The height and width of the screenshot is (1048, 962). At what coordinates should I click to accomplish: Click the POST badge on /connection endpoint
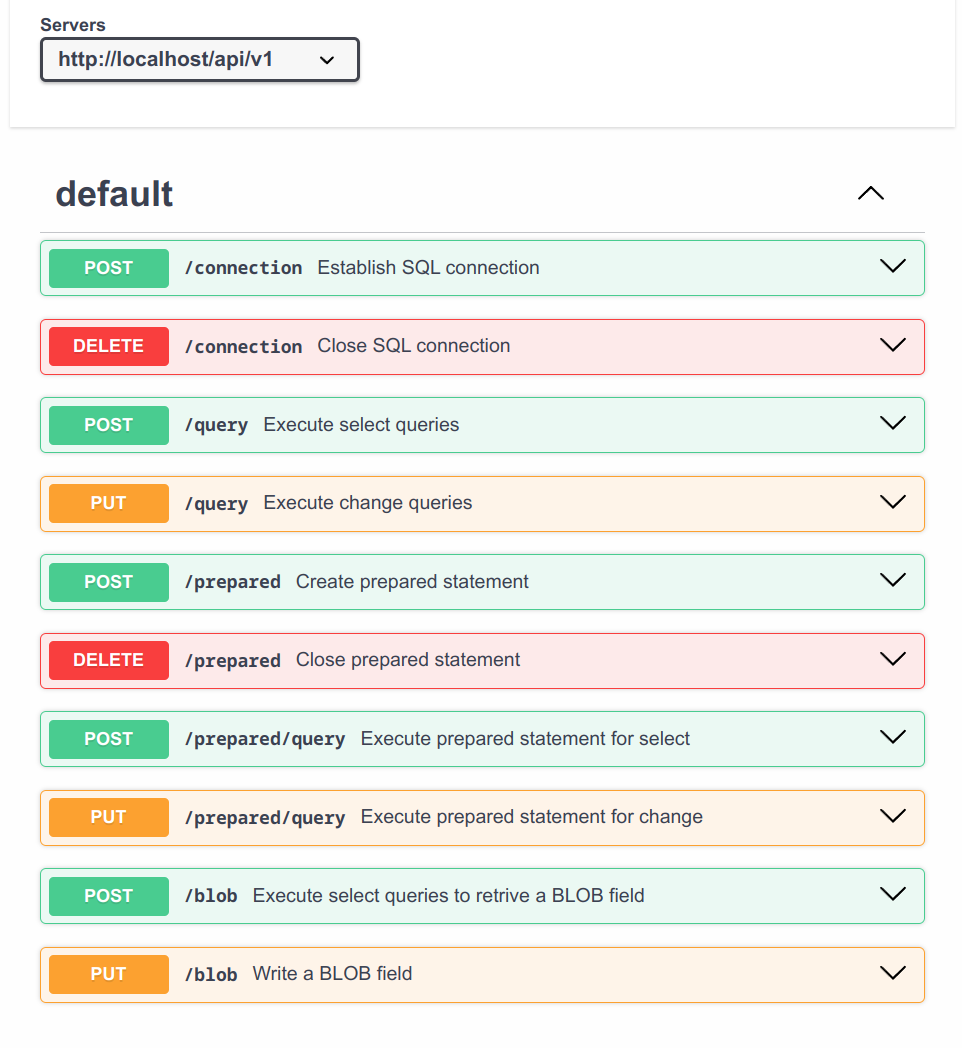coord(108,267)
